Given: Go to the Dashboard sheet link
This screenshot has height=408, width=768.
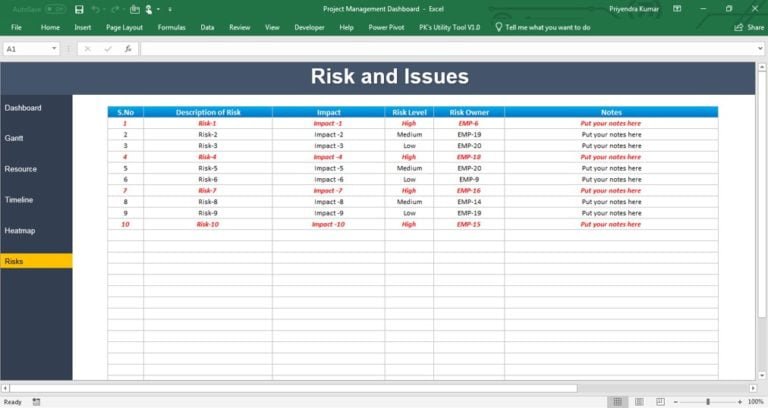Looking at the screenshot, I should 23,108.
